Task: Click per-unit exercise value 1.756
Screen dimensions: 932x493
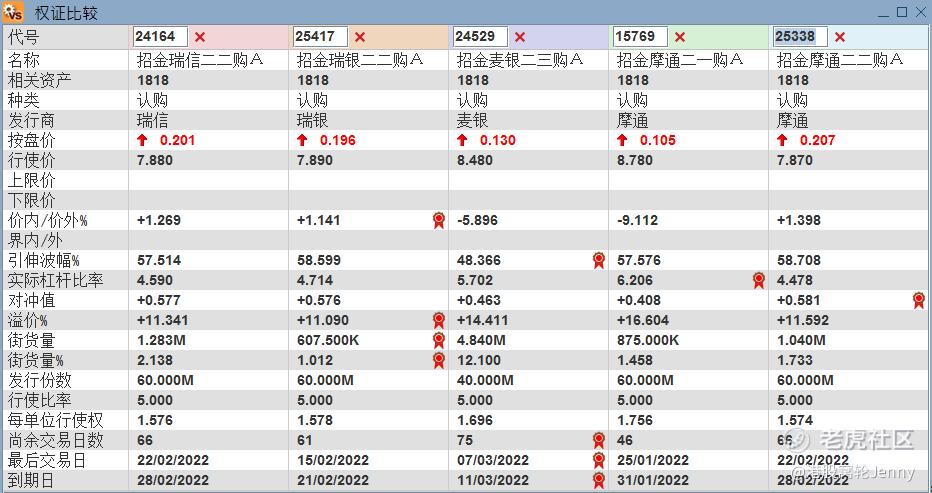Action: coord(634,420)
